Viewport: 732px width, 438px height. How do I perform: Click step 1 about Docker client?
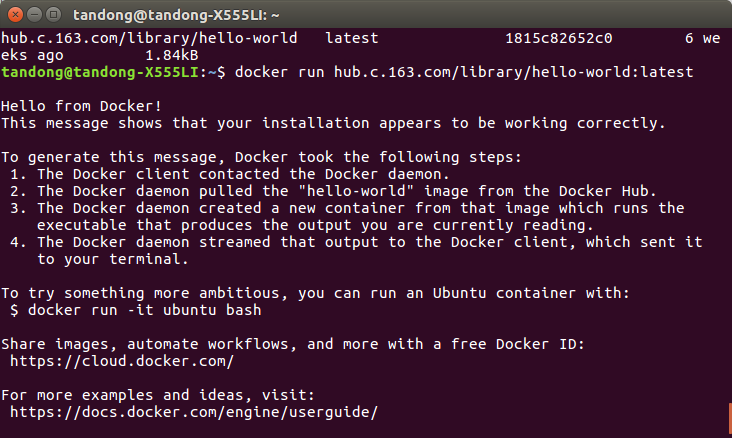230,174
